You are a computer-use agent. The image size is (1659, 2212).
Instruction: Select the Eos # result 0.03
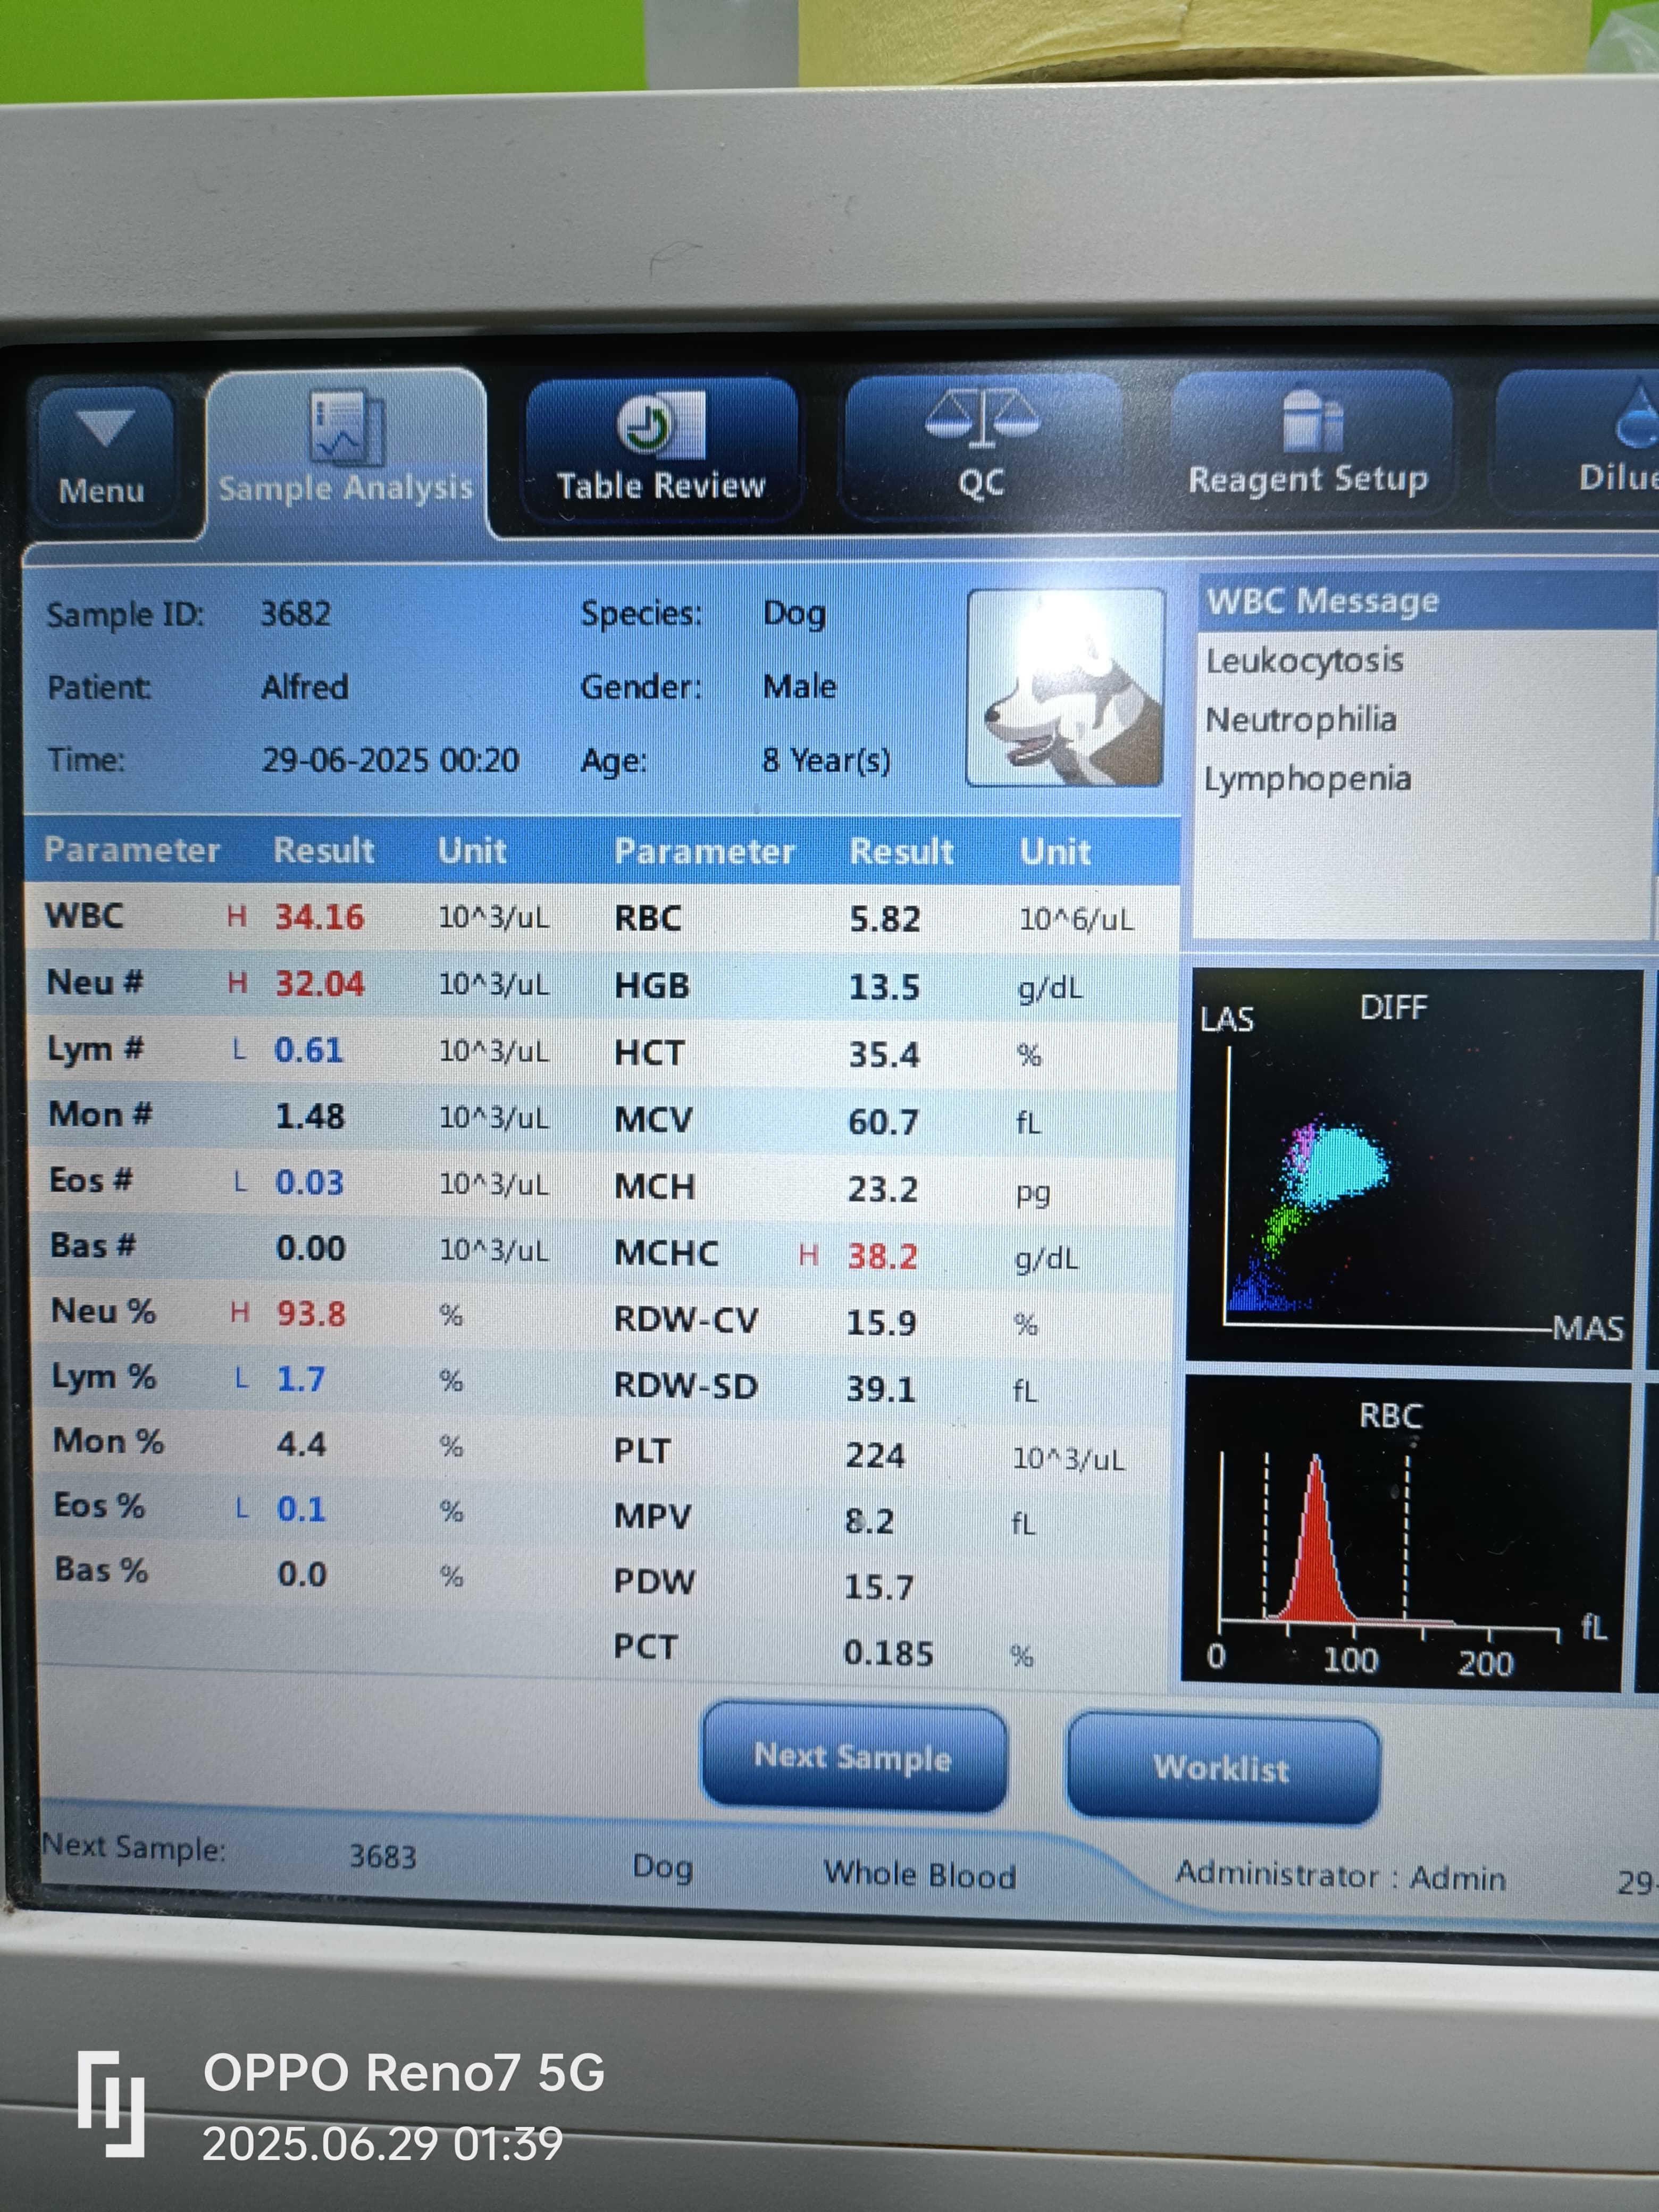tap(310, 1182)
